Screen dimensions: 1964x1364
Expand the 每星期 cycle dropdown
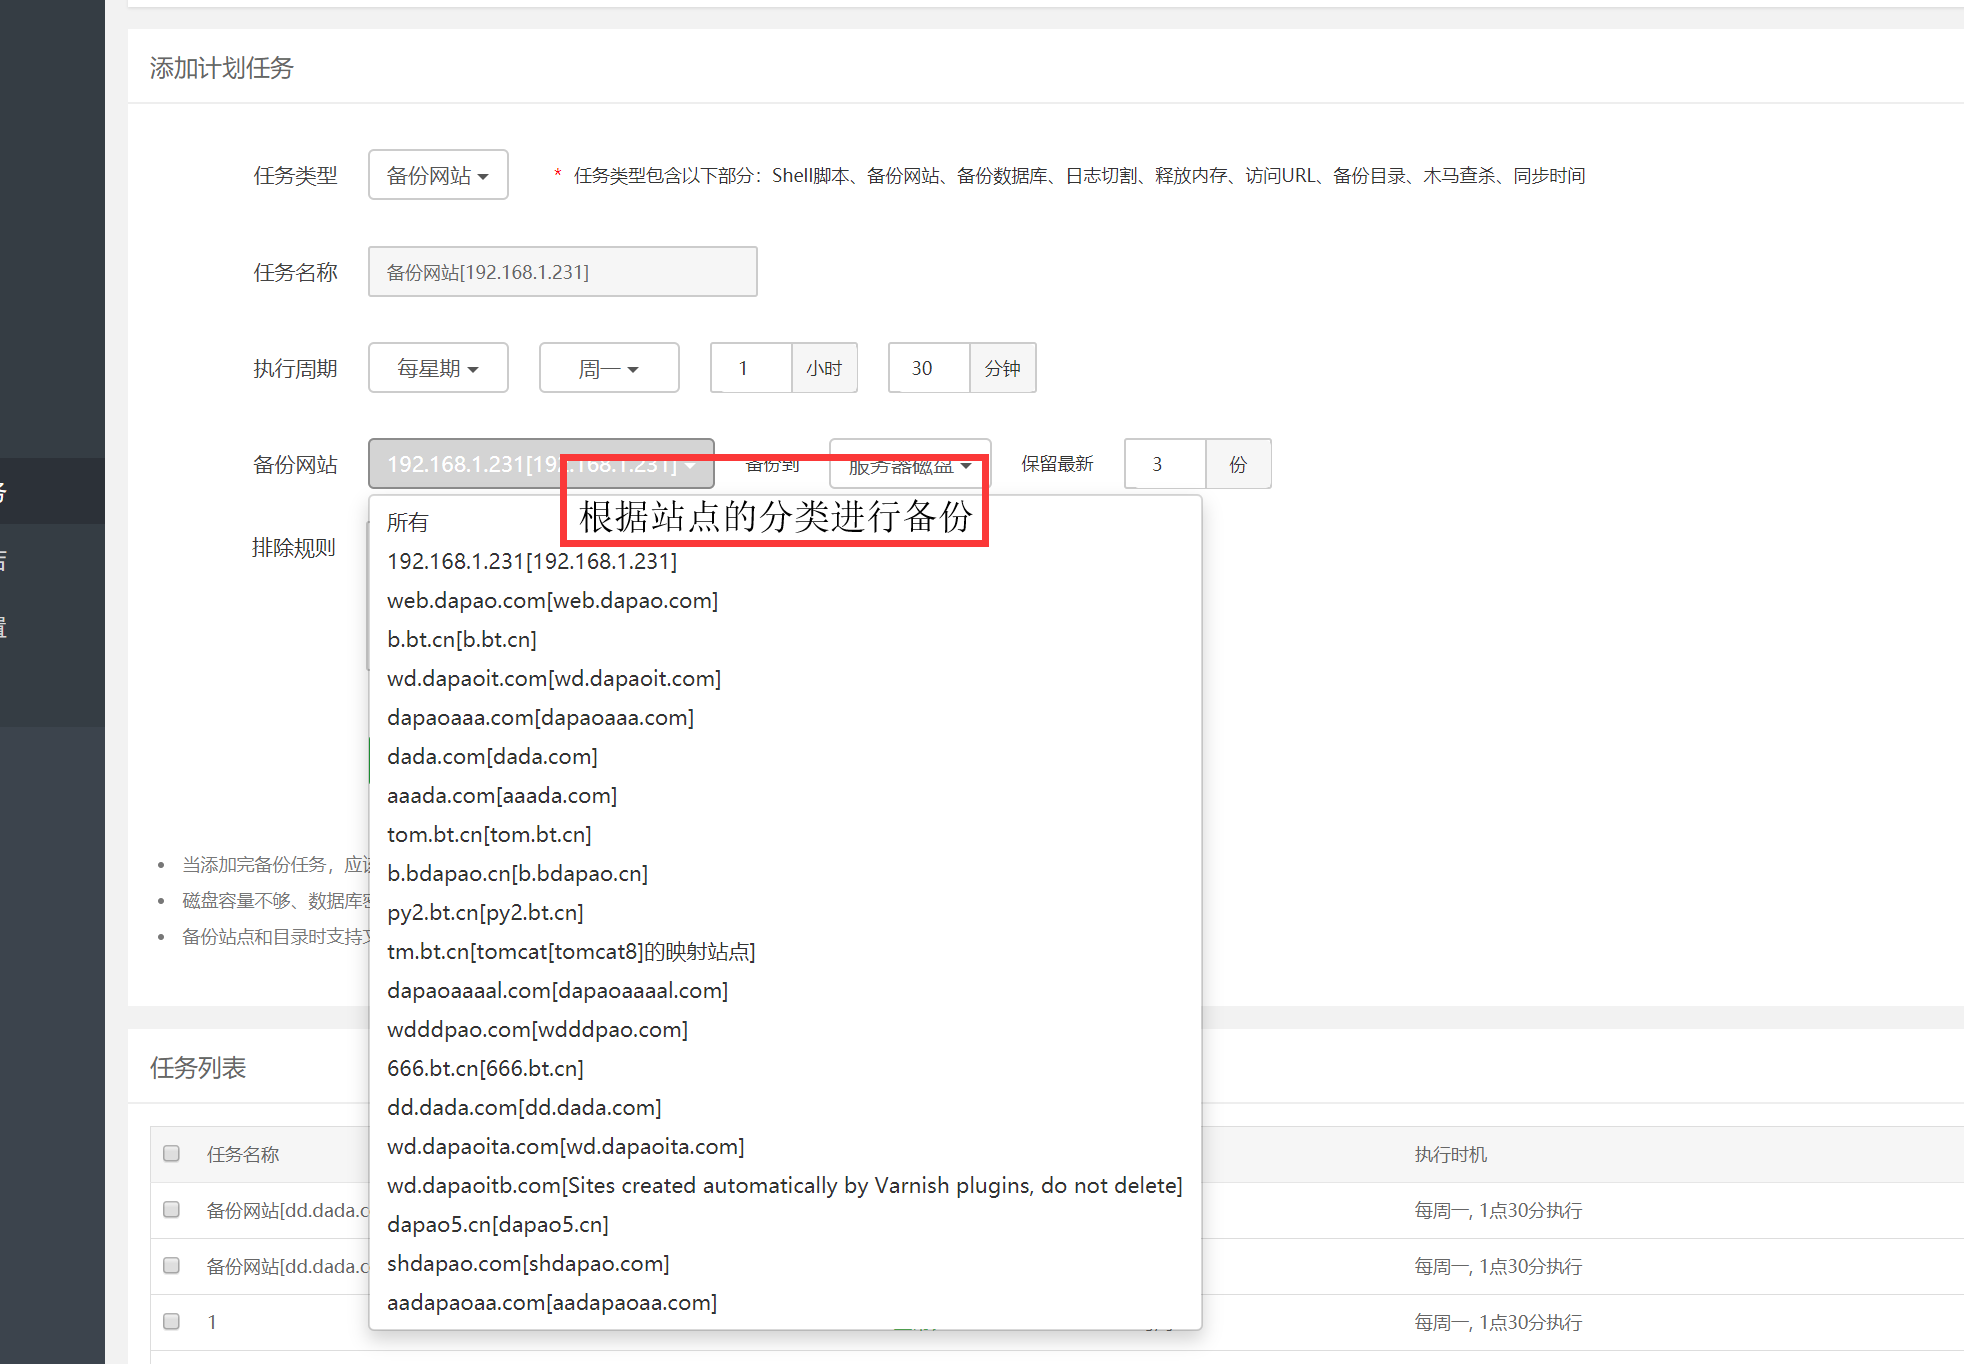click(438, 368)
